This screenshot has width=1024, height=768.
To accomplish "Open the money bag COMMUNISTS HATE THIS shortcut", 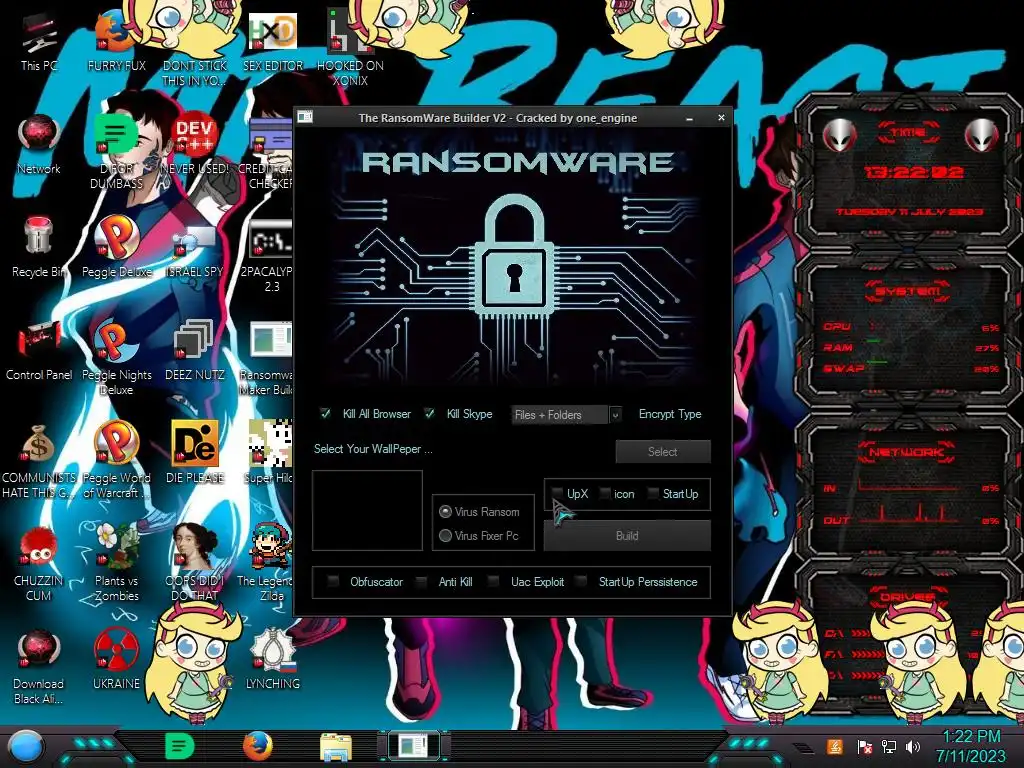I will [39, 461].
